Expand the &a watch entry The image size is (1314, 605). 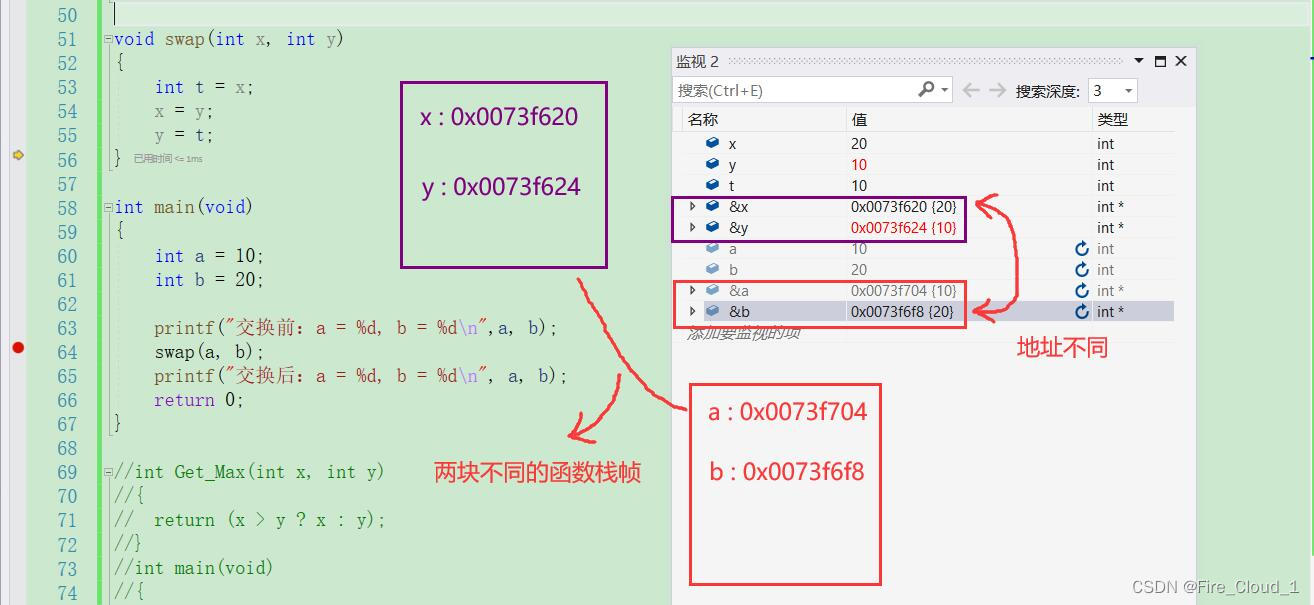tap(691, 289)
